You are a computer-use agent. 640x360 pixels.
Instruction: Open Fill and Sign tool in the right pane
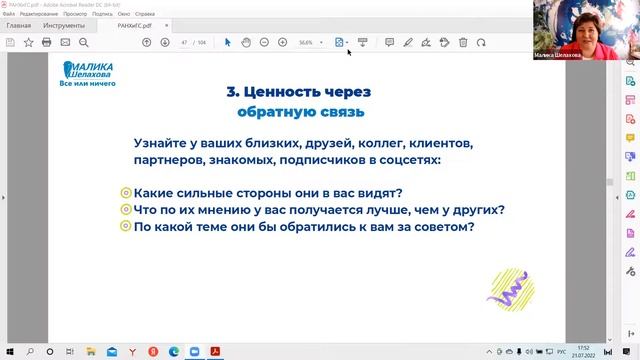[630, 252]
